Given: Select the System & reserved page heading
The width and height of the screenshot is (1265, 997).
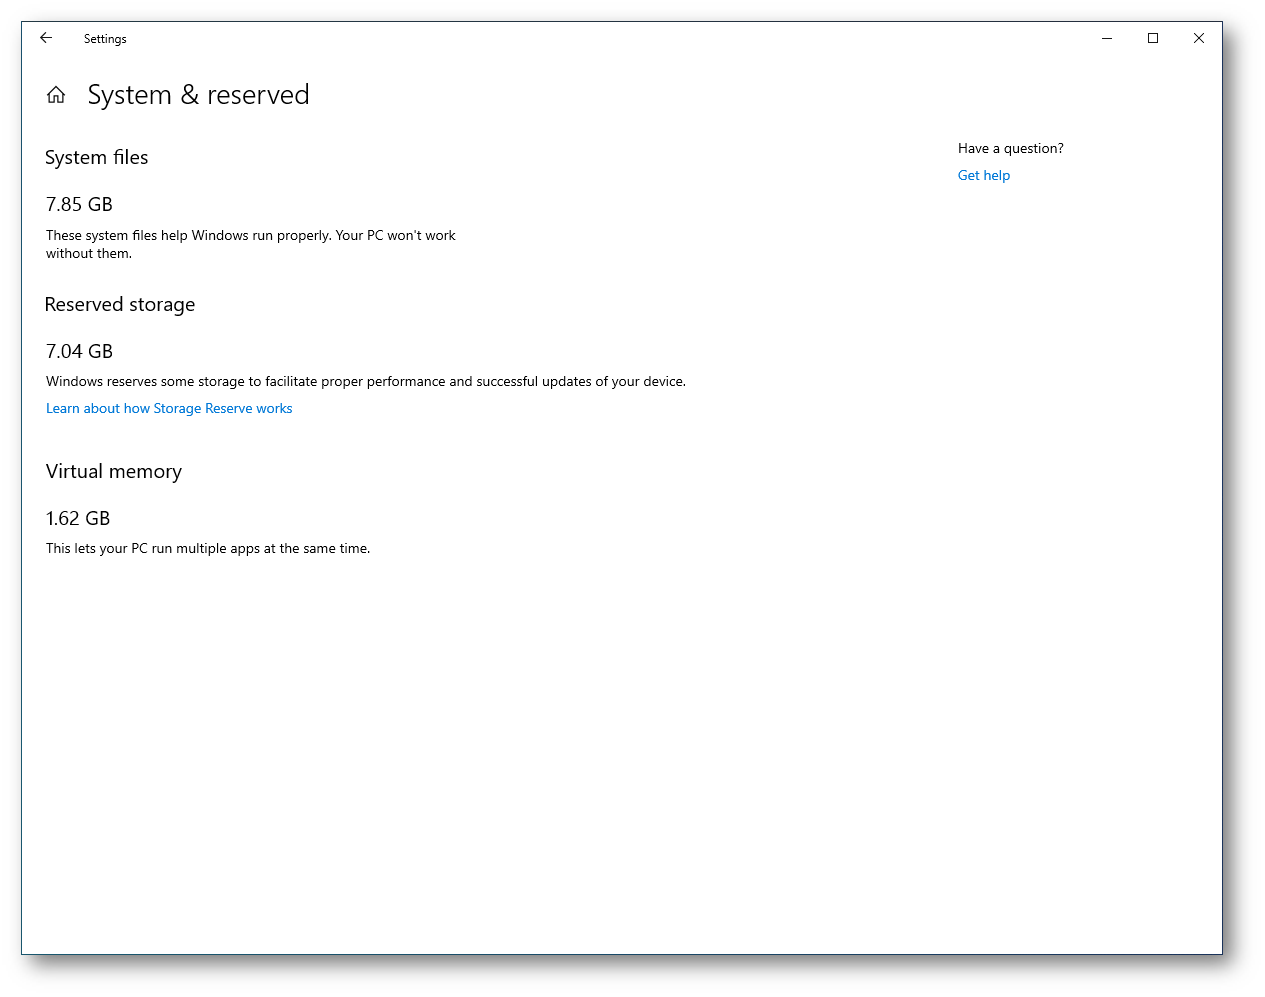Looking at the screenshot, I should click(x=199, y=95).
